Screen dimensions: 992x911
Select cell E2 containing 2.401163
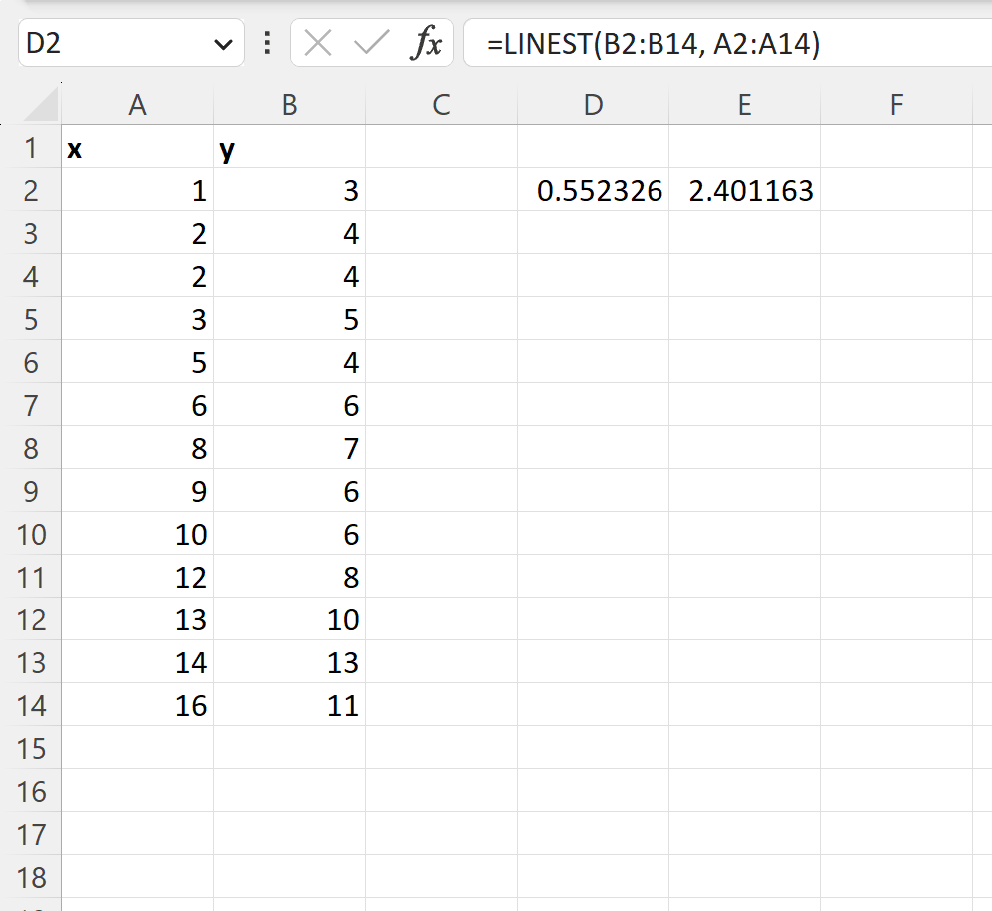pos(744,189)
